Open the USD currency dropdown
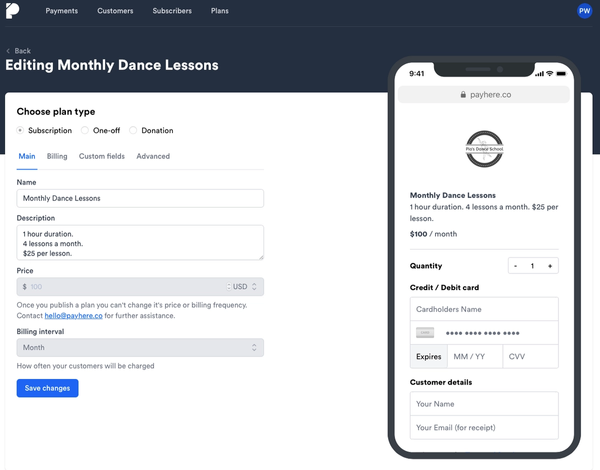This screenshot has height=470, width=600. click(x=244, y=286)
